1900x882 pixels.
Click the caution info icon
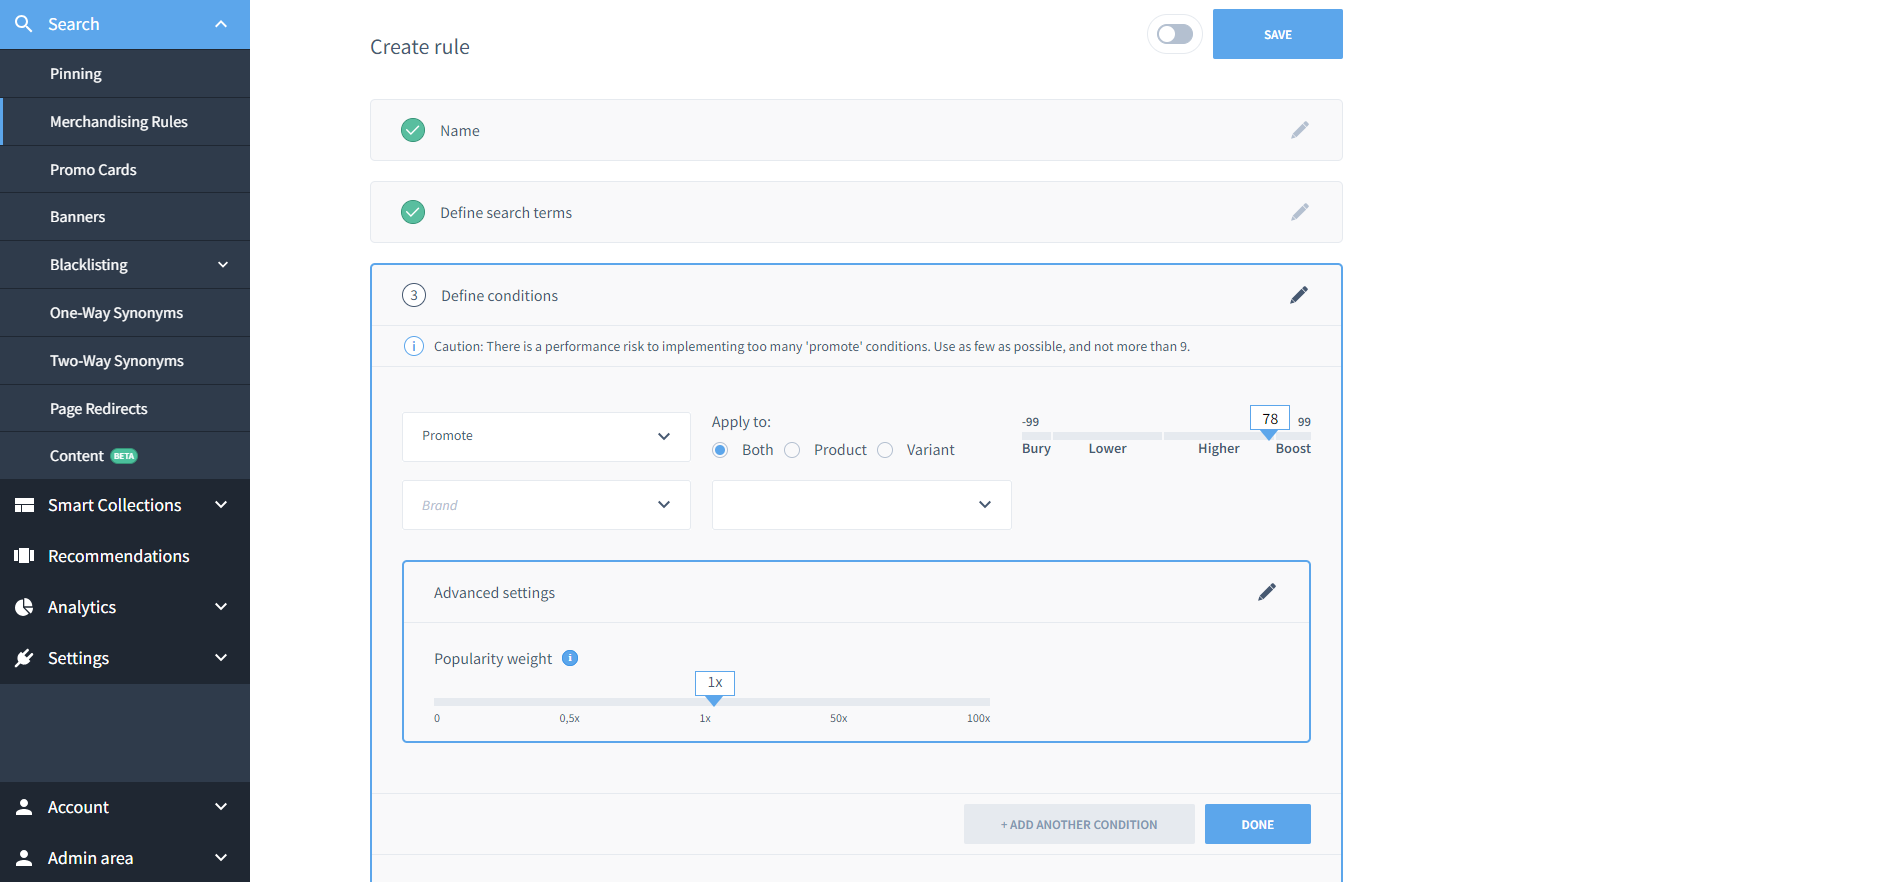(413, 346)
